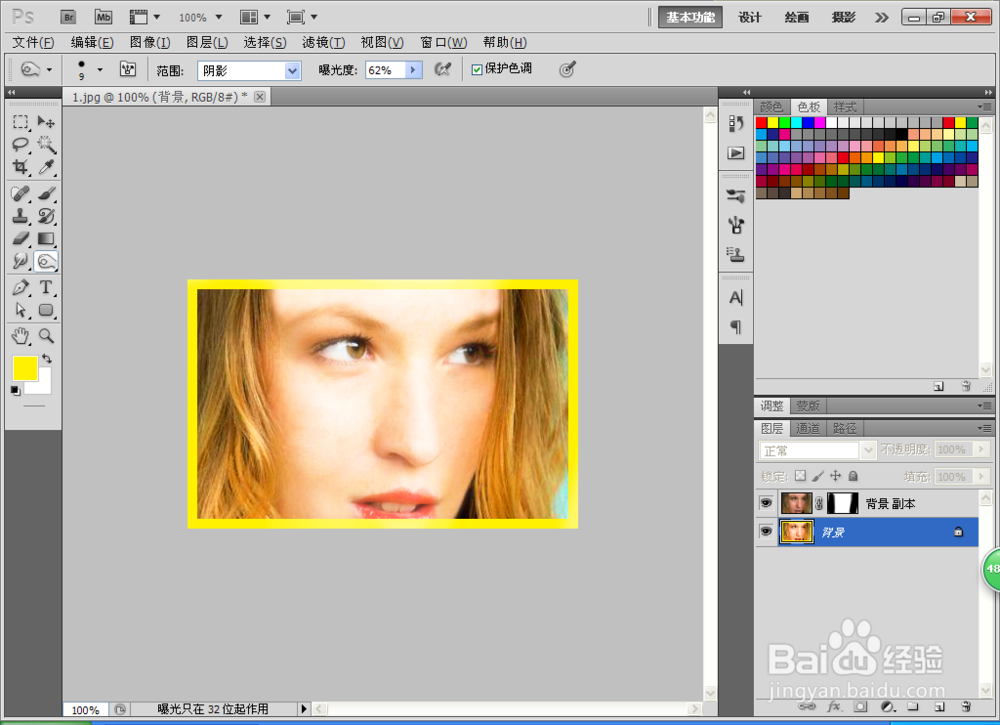This screenshot has height=725, width=1000.
Task: Select the Pen tool
Action: point(20,287)
